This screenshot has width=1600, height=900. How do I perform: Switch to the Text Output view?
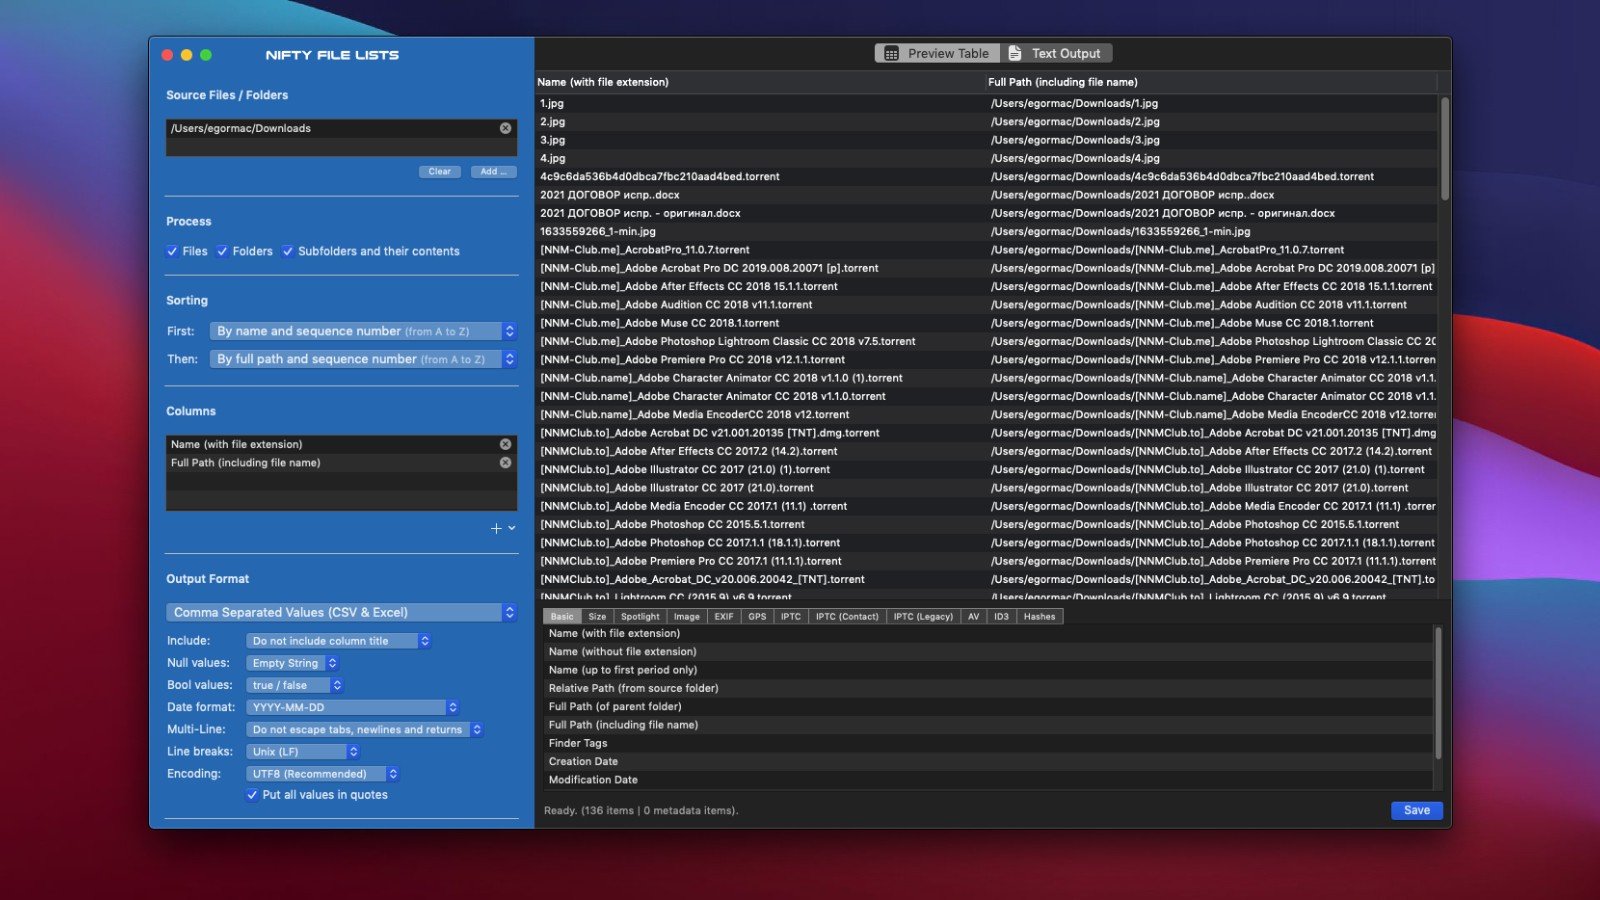[1057, 54]
